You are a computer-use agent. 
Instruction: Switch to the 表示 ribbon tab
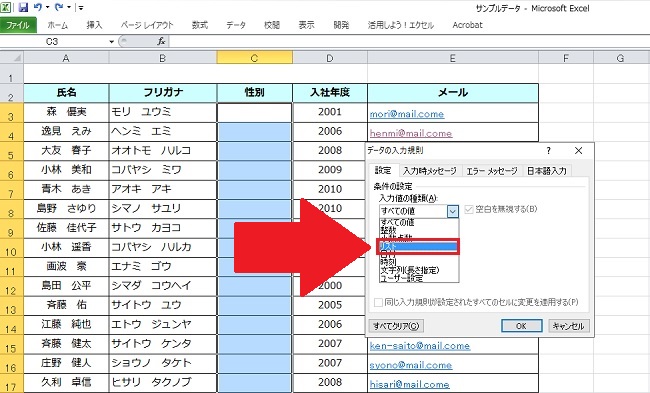pyautogui.click(x=306, y=25)
